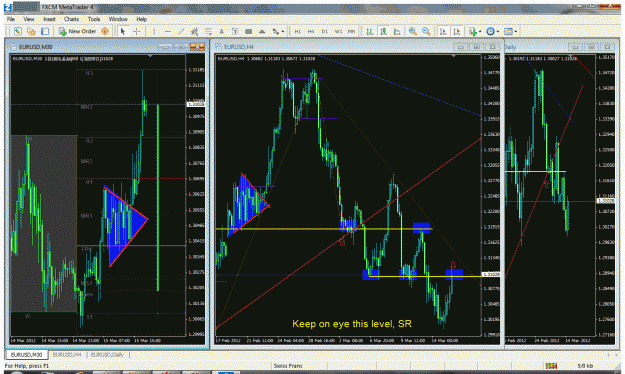The height and width of the screenshot is (374, 625).
Task: Switch chart to H4 timeframe
Action: coord(311,31)
